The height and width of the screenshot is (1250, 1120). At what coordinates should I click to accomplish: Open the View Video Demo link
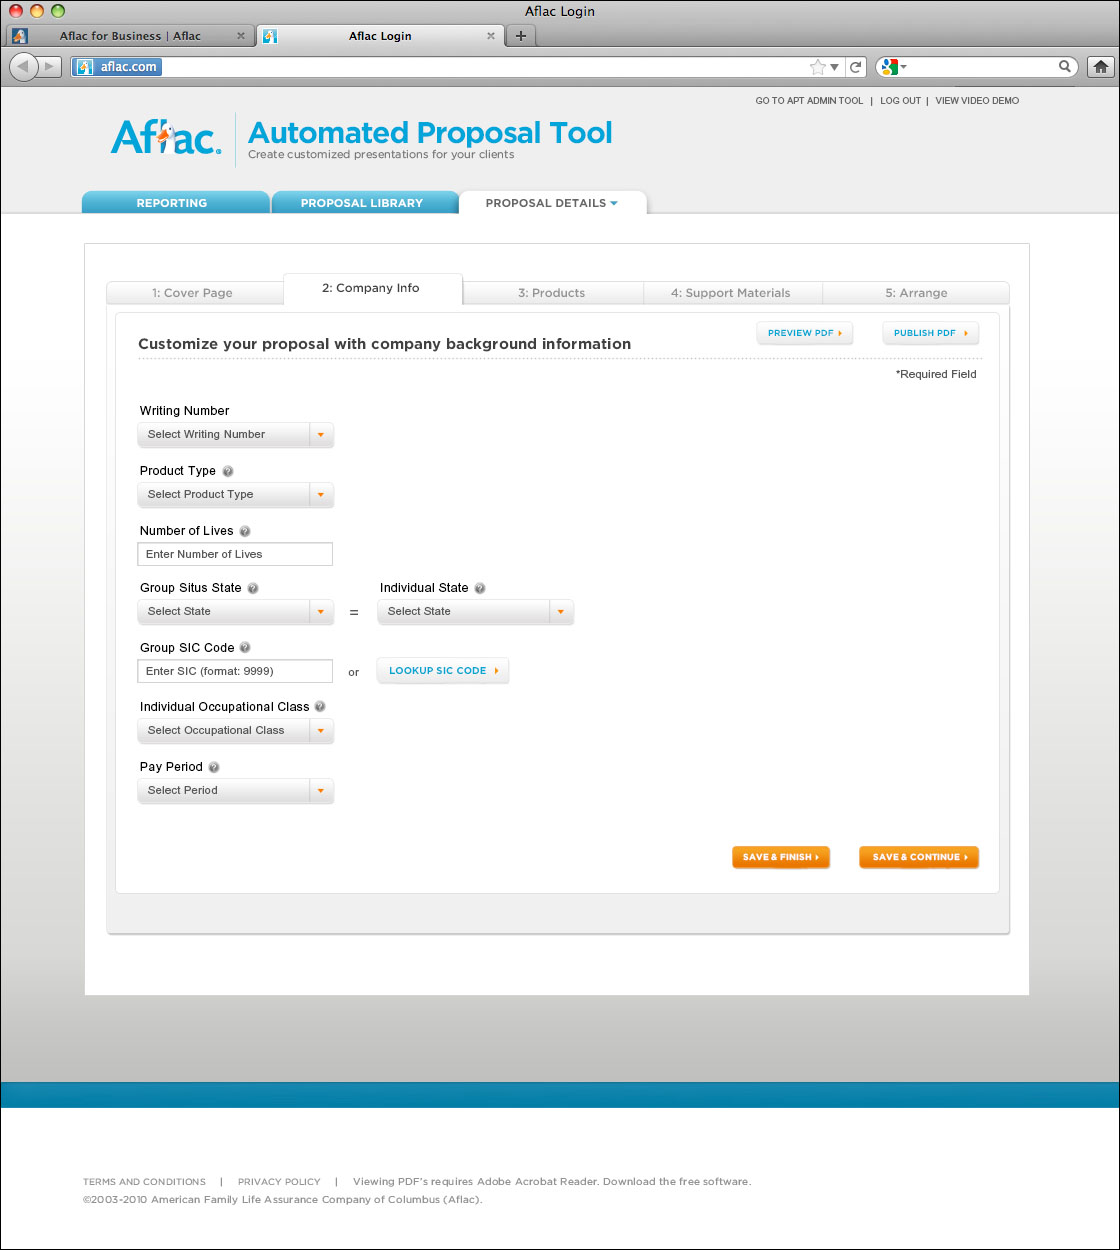click(977, 101)
